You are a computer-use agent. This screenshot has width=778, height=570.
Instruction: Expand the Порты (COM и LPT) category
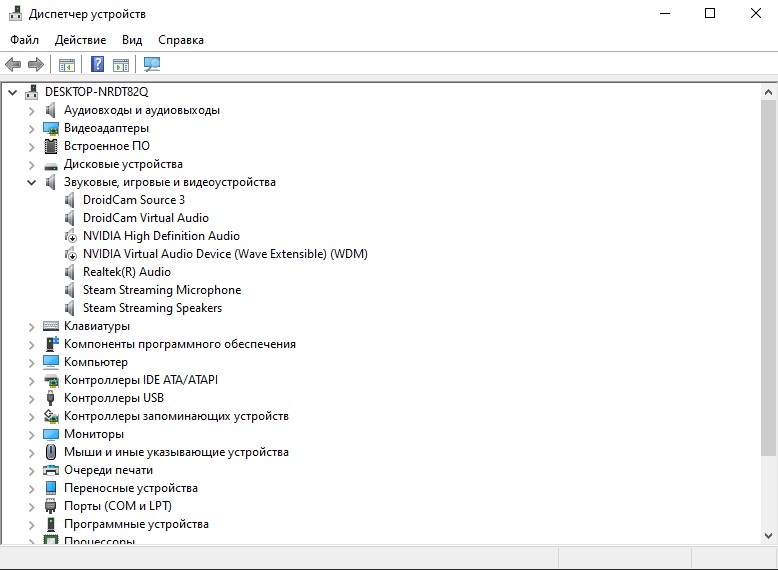pos(31,507)
